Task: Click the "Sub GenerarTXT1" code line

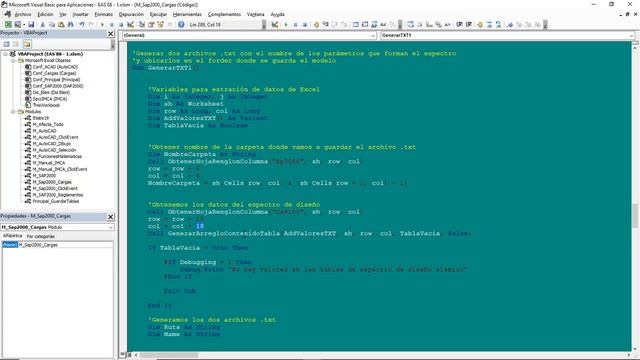Action: [165, 68]
